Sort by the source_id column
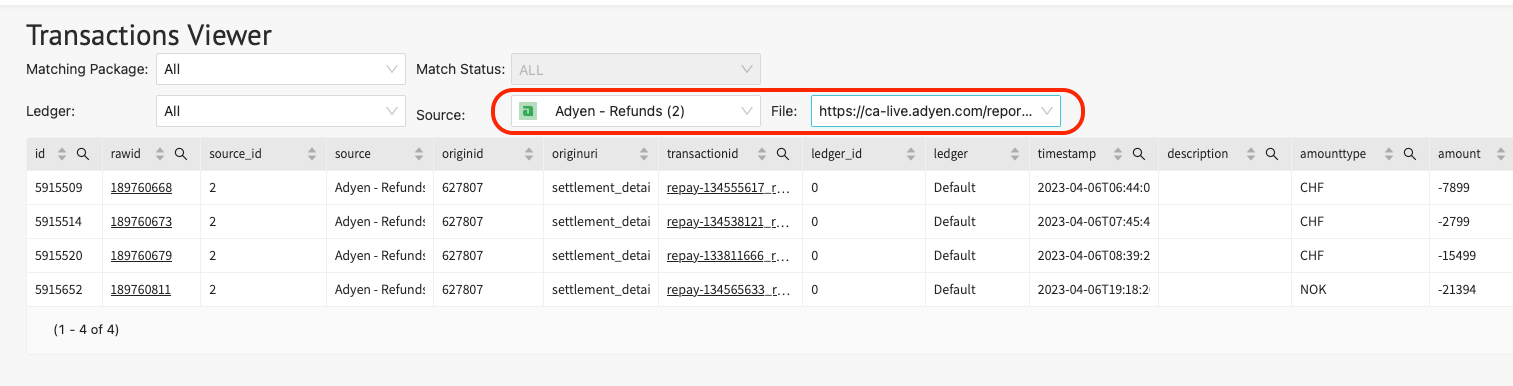Viewport: 1513px width, 386px height. coord(313,154)
